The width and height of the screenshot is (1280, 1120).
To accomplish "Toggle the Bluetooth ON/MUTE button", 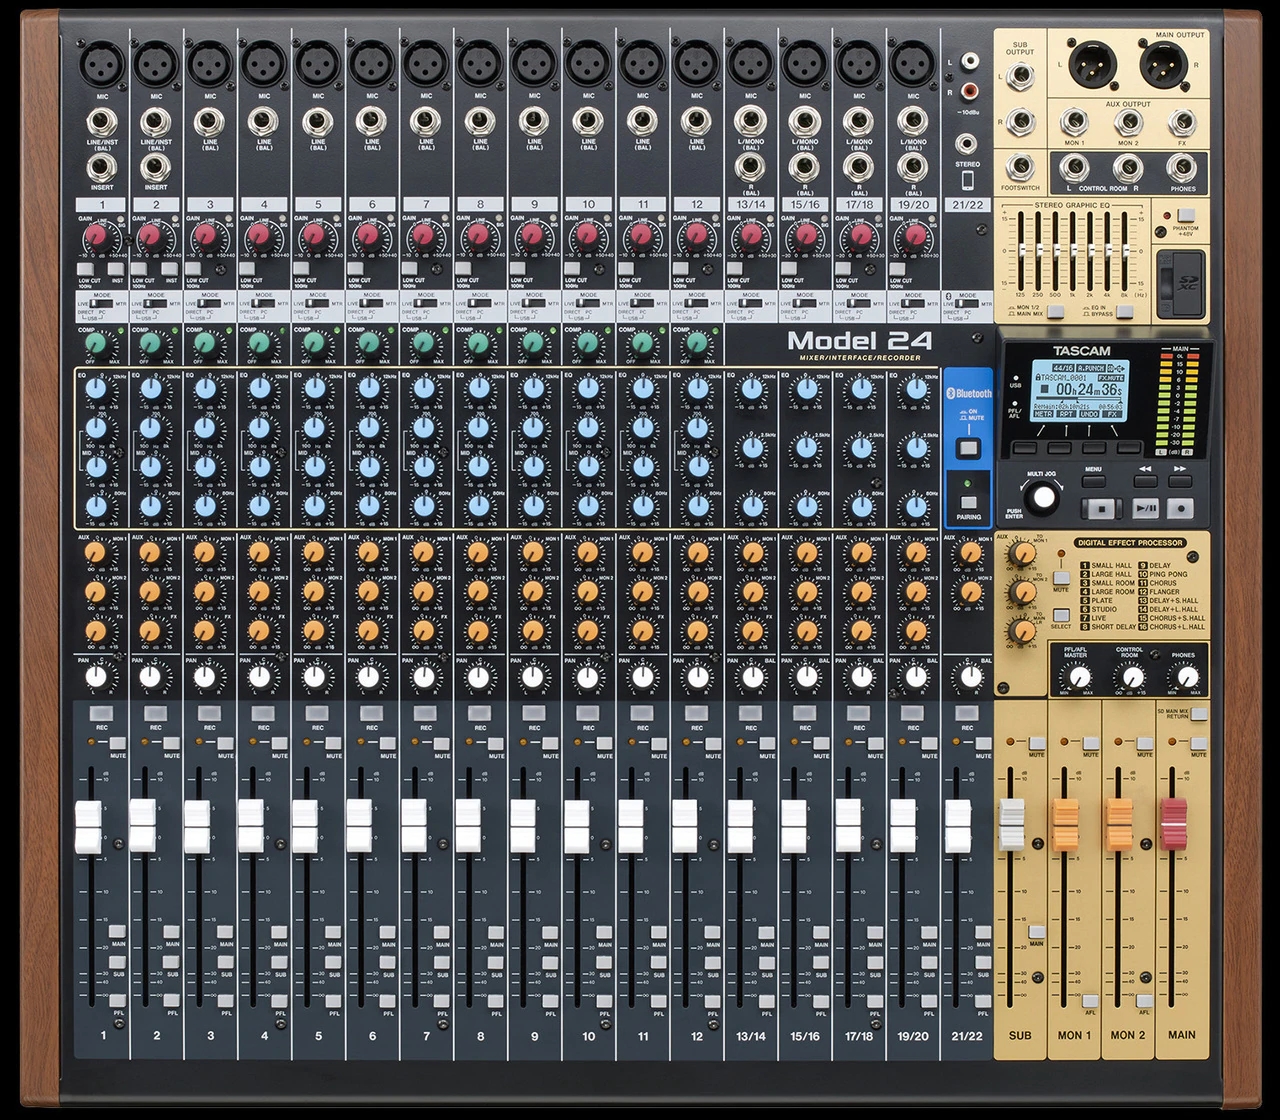I will point(968,447).
